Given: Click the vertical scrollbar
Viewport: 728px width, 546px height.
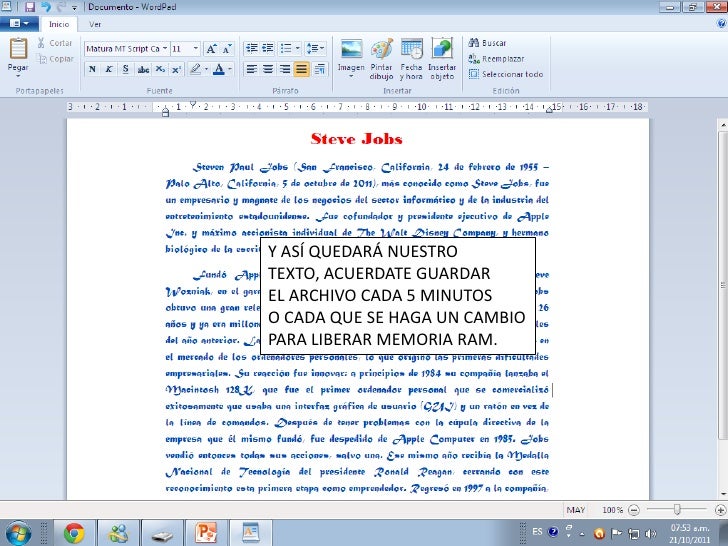Looking at the screenshot, I should (x=723, y=286).
